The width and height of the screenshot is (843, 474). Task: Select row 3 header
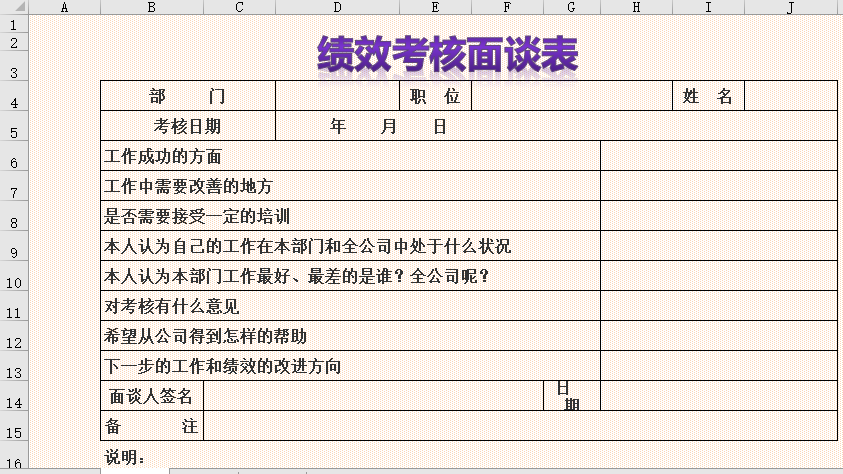coord(13,72)
